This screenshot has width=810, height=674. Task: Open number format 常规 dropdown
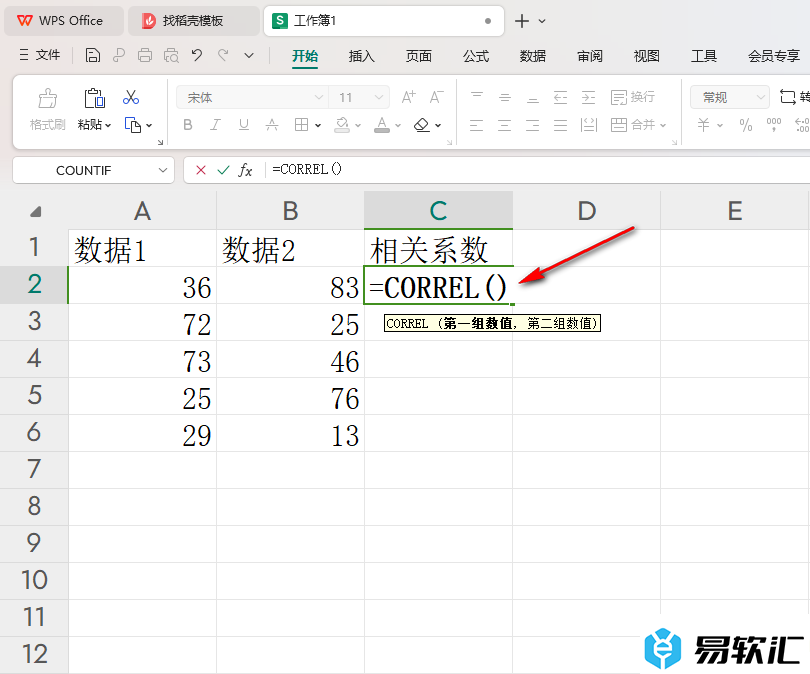730,97
